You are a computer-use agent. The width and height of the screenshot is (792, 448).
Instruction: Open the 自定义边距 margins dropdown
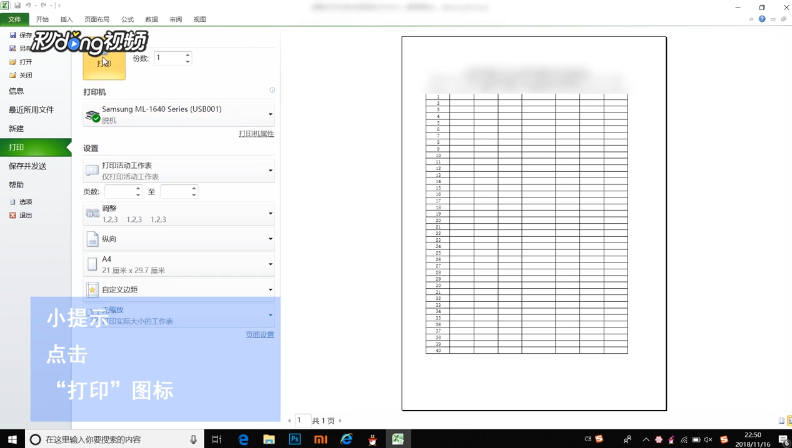pos(179,289)
